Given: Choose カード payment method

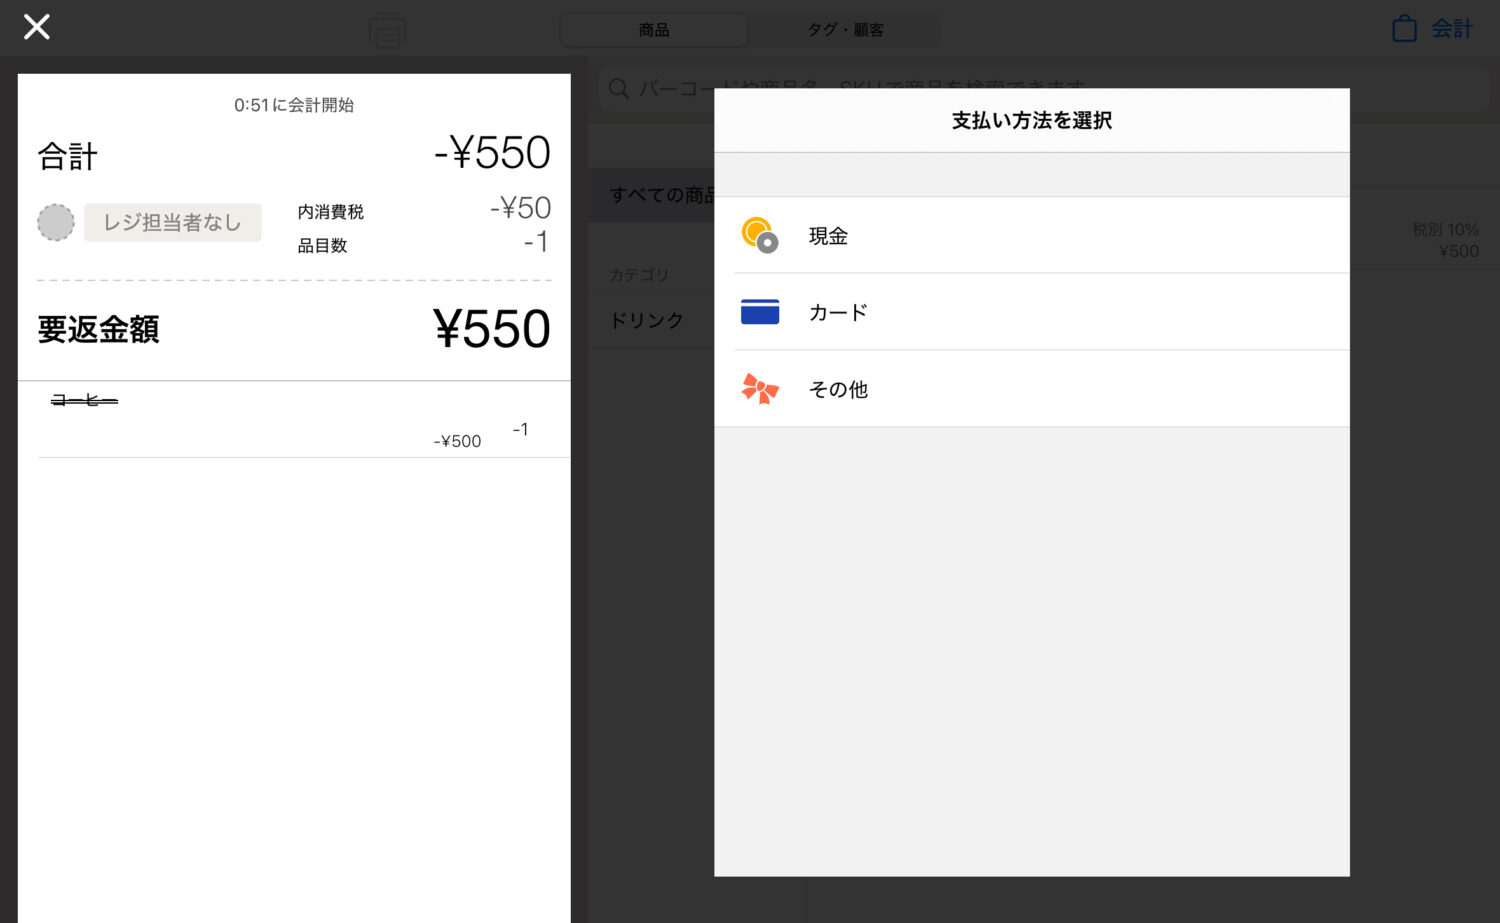Looking at the screenshot, I should tap(1032, 312).
